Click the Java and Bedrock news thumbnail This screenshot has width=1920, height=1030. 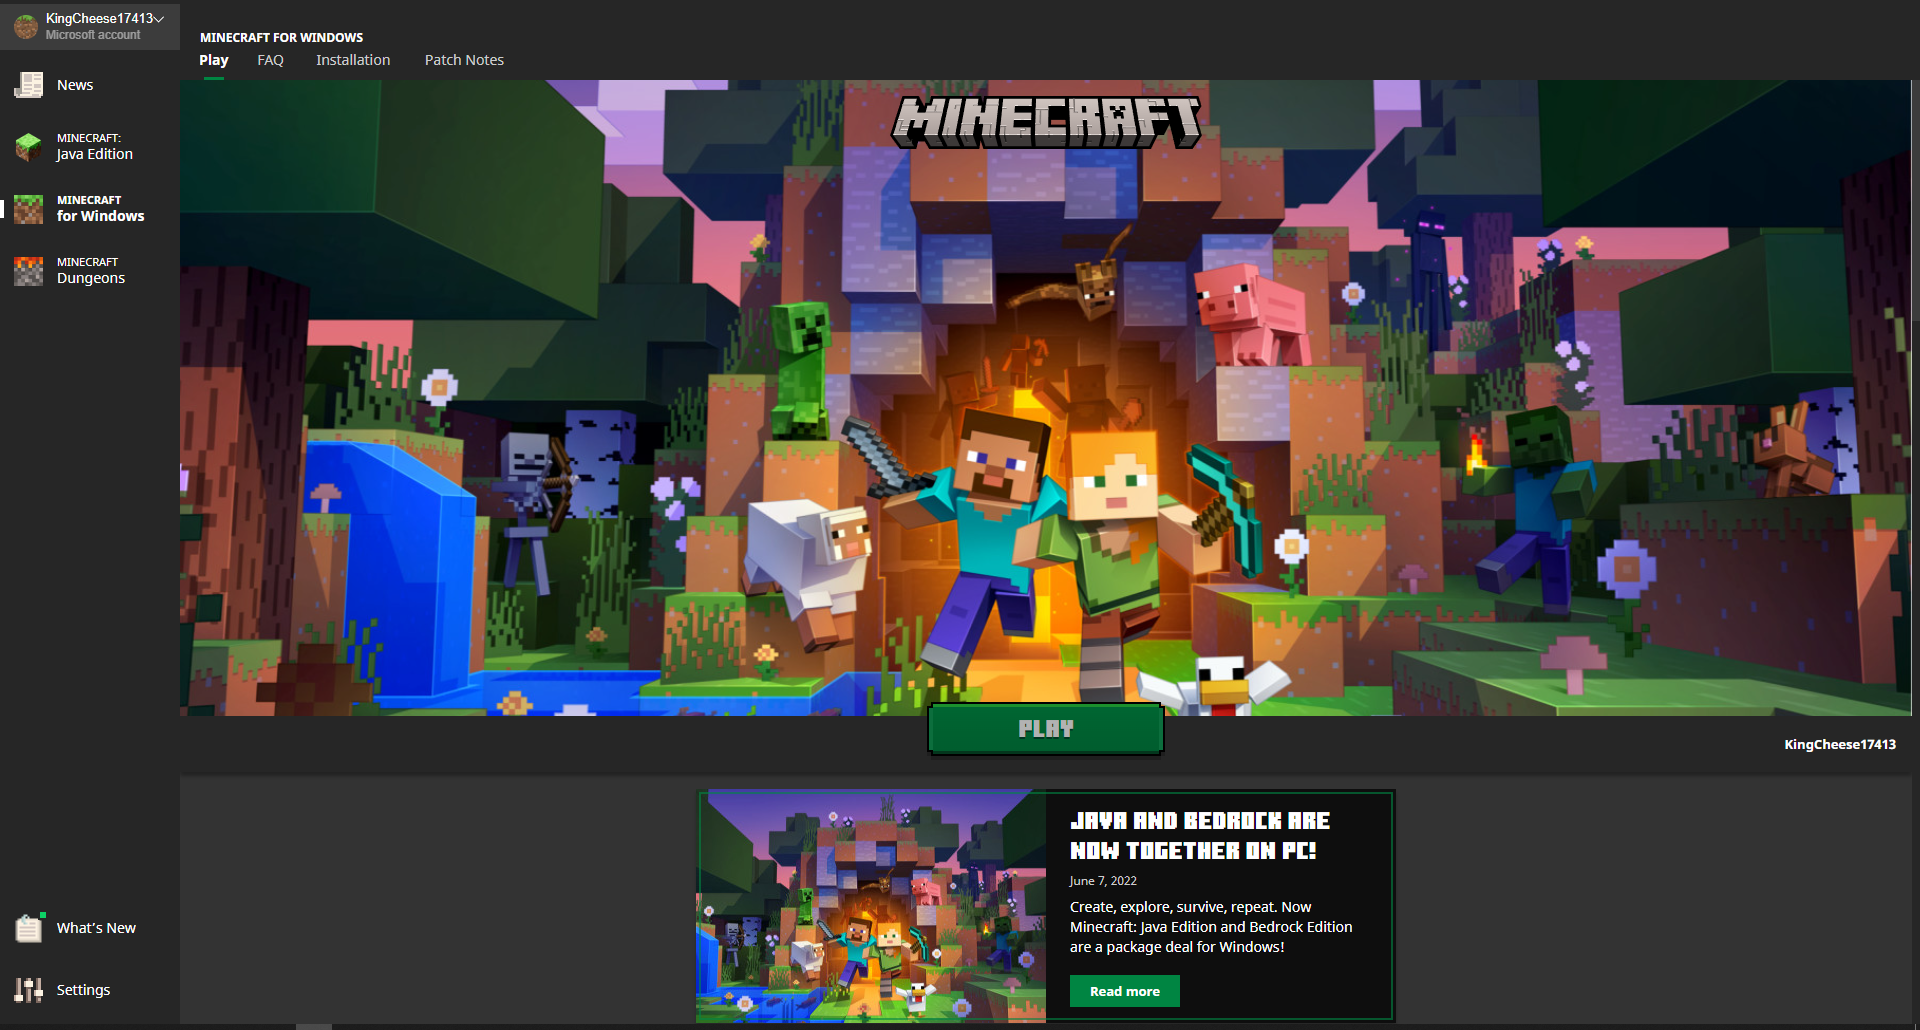[871, 907]
